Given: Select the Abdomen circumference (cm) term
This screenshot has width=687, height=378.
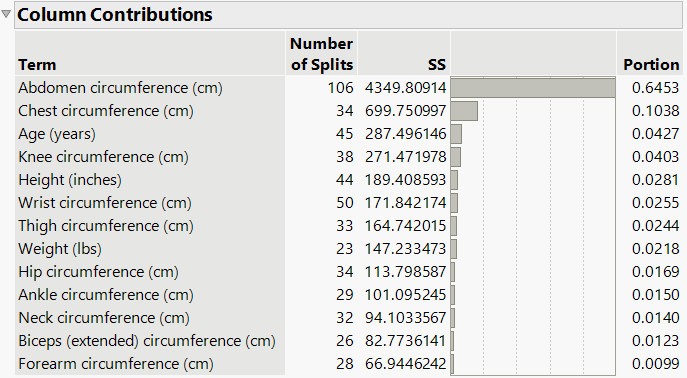Looking at the screenshot, I should [x=120, y=88].
